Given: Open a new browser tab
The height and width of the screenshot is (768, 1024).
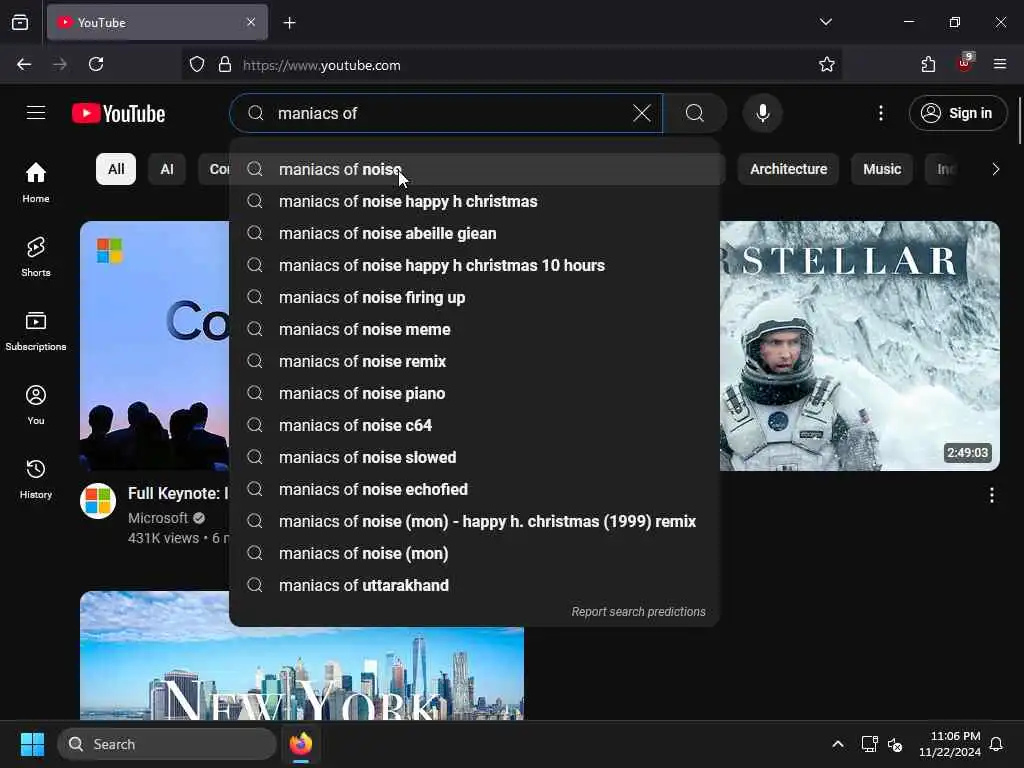Looking at the screenshot, I should (x=289, y=23).
